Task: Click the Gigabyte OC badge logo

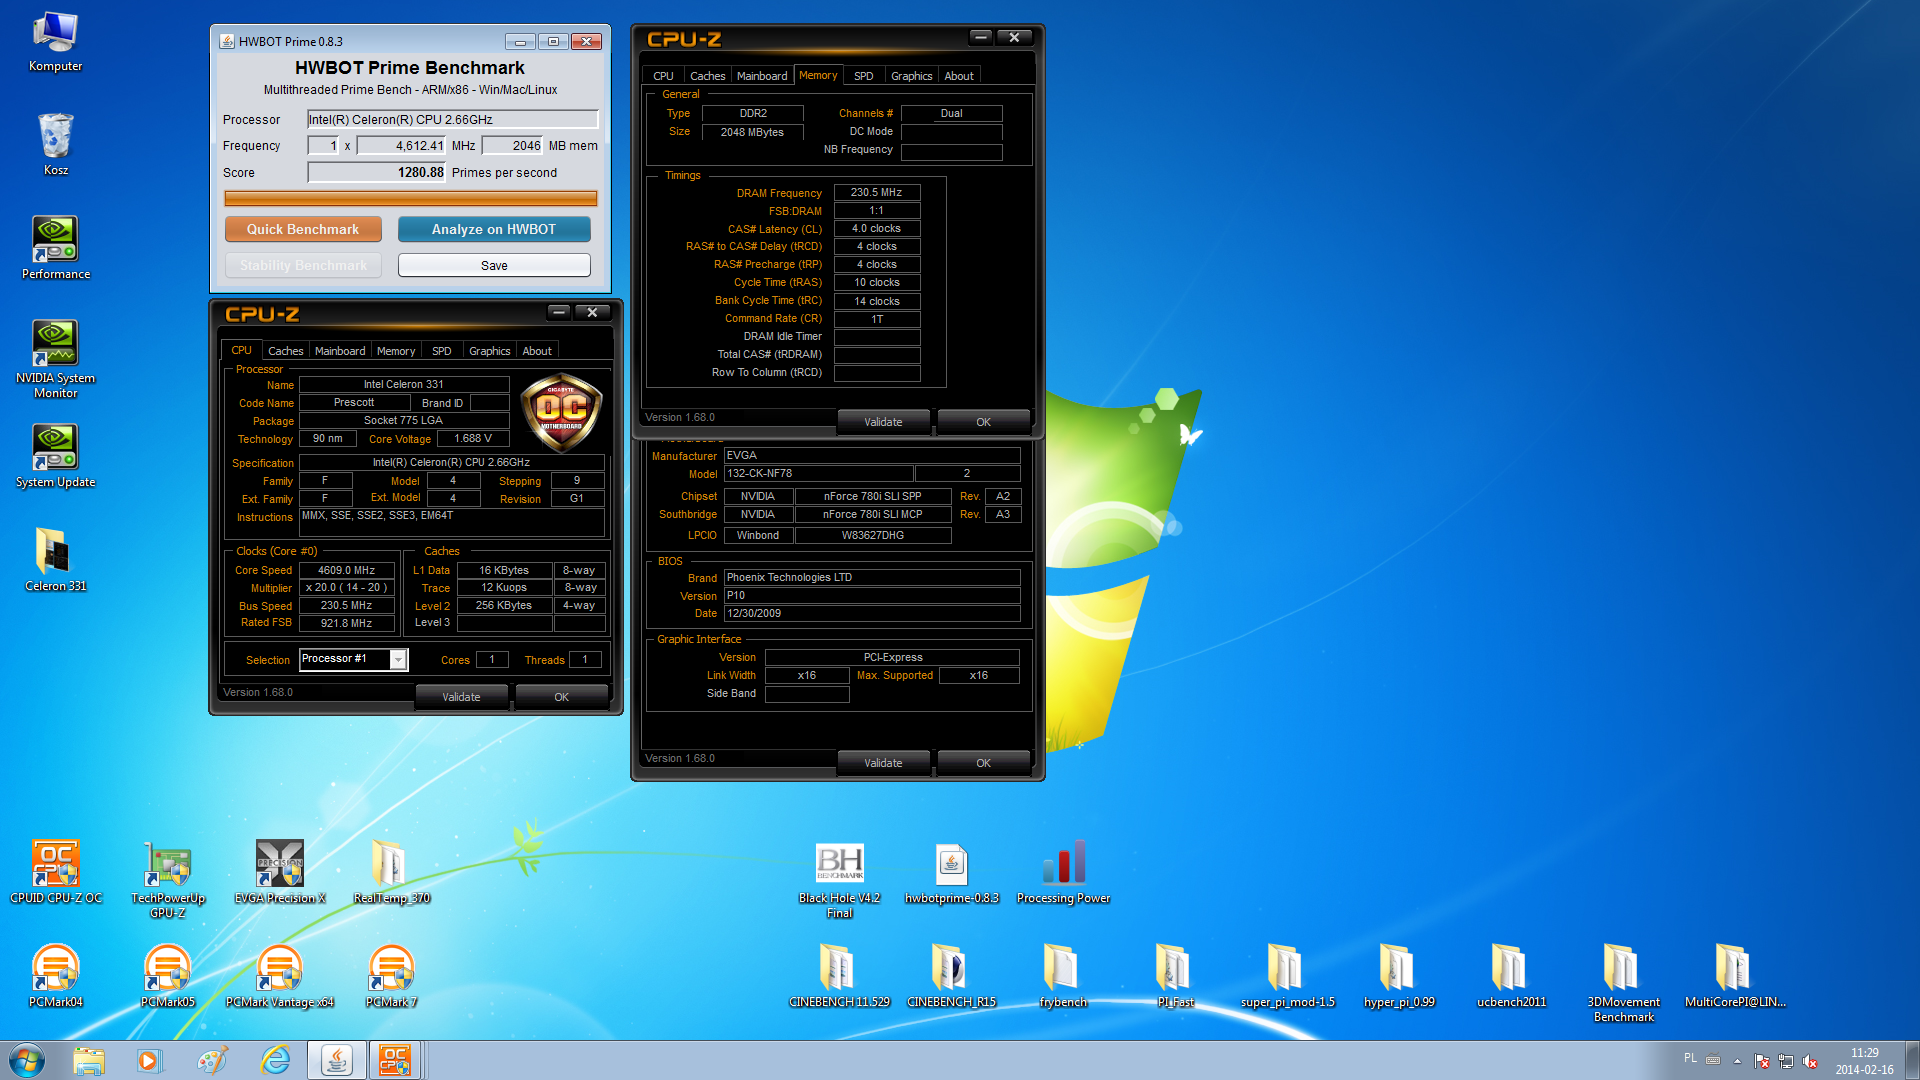Action: pos(561,413)
